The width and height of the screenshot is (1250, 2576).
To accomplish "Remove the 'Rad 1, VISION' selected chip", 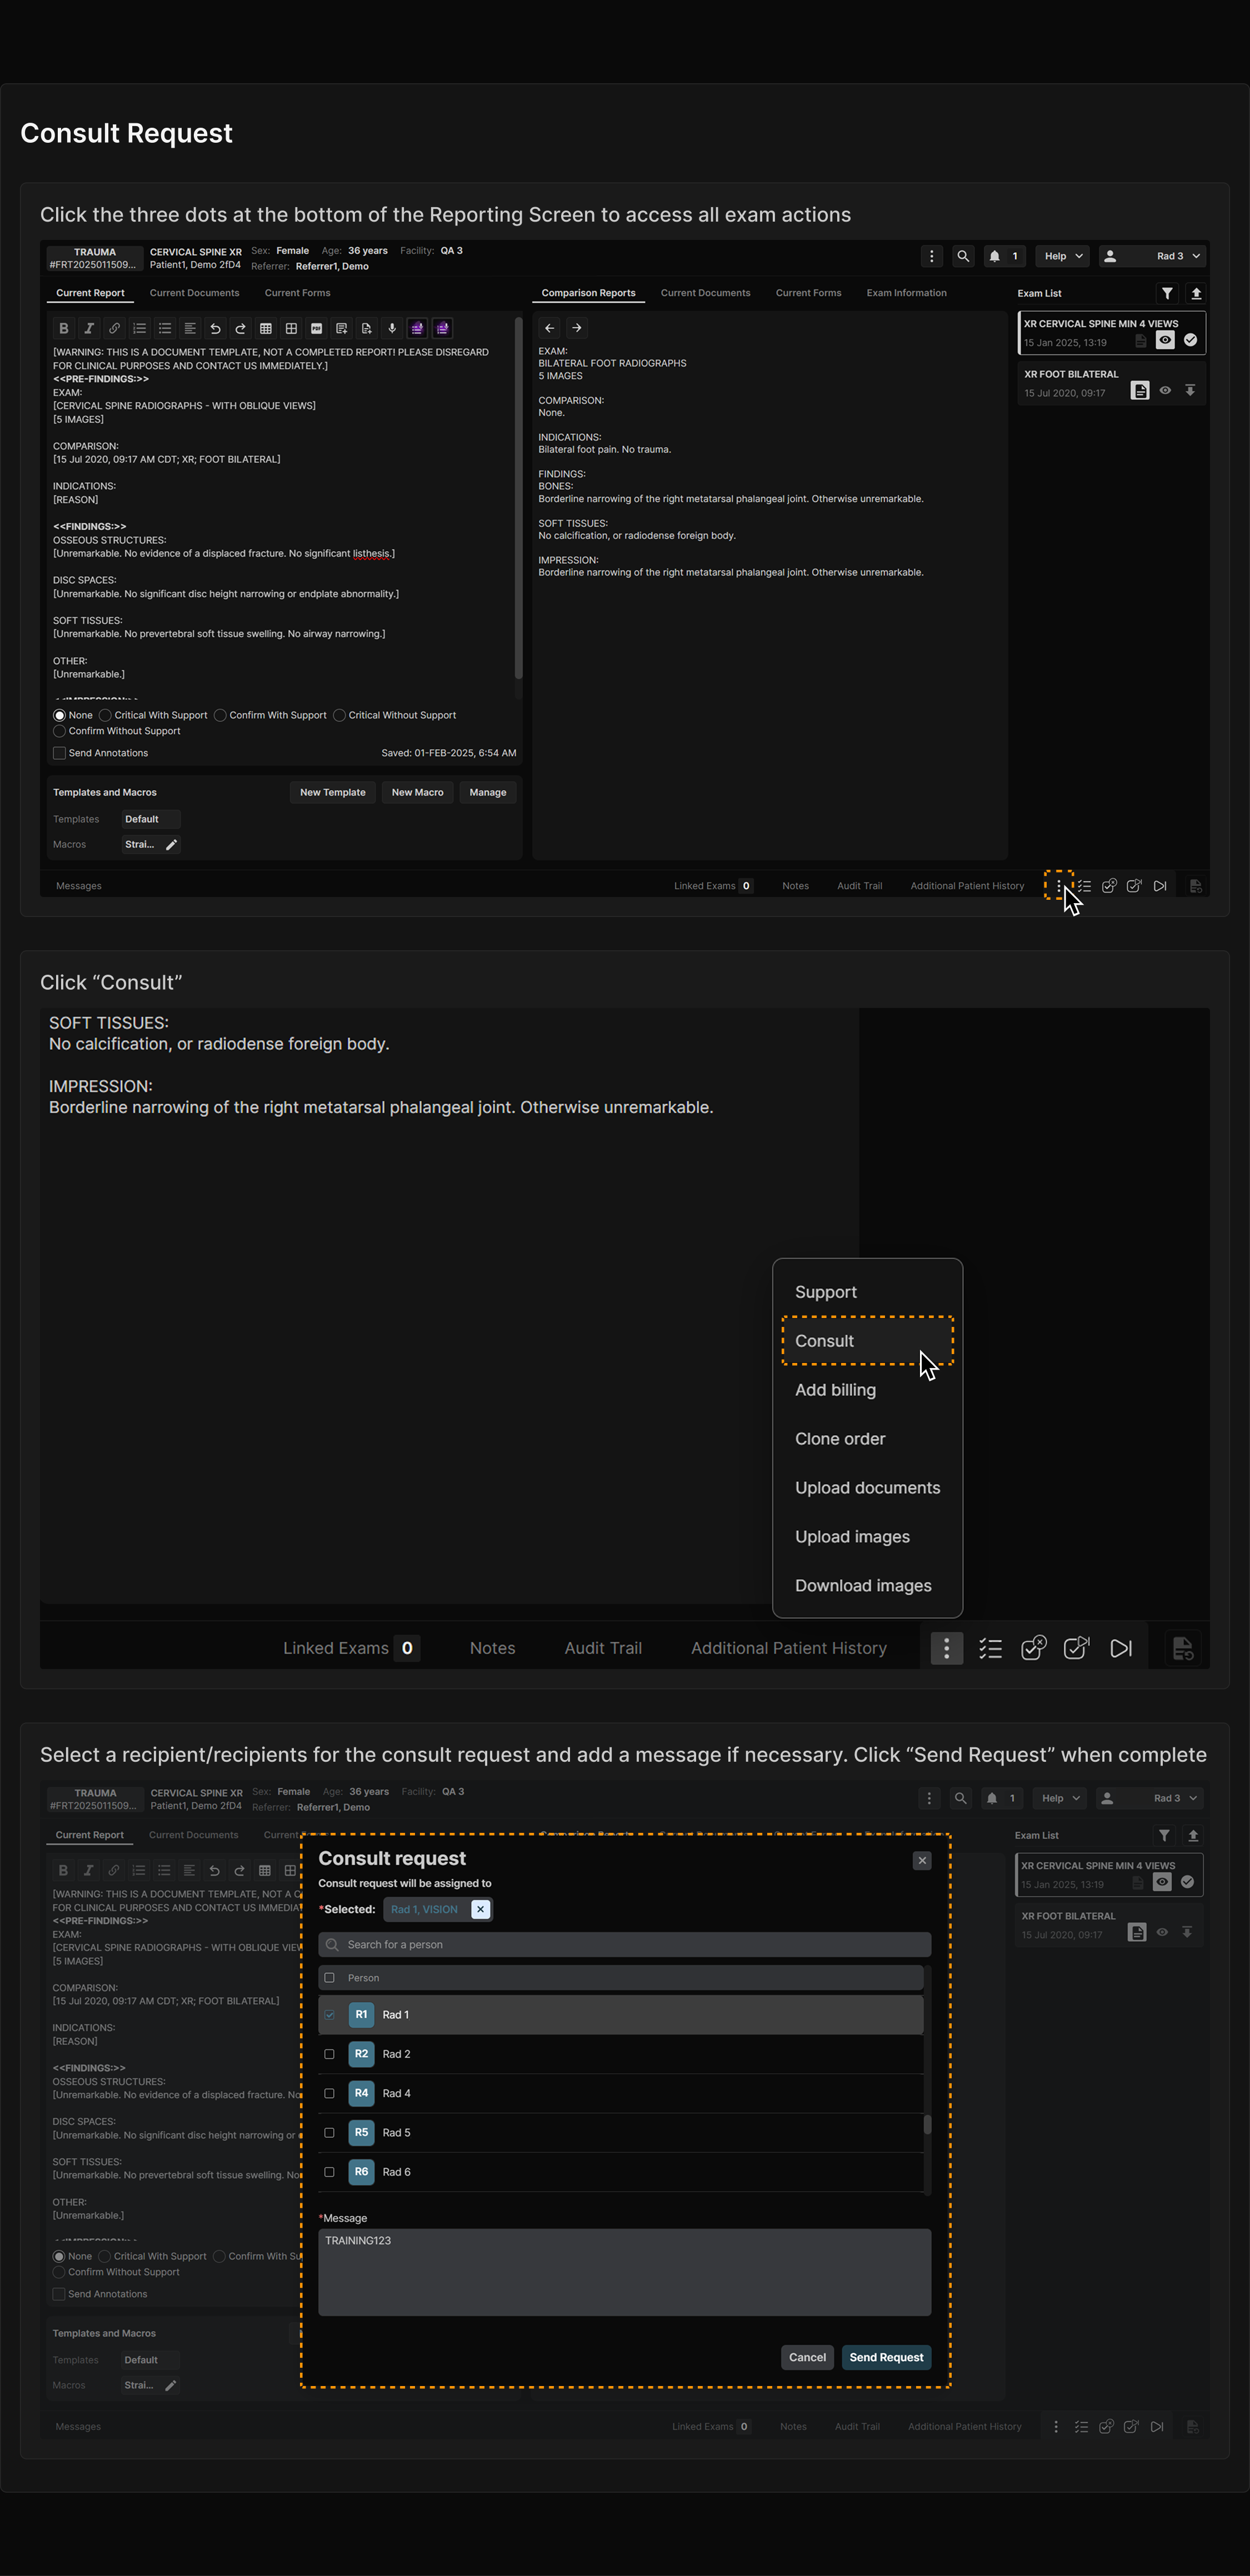I will [480, 1910].
